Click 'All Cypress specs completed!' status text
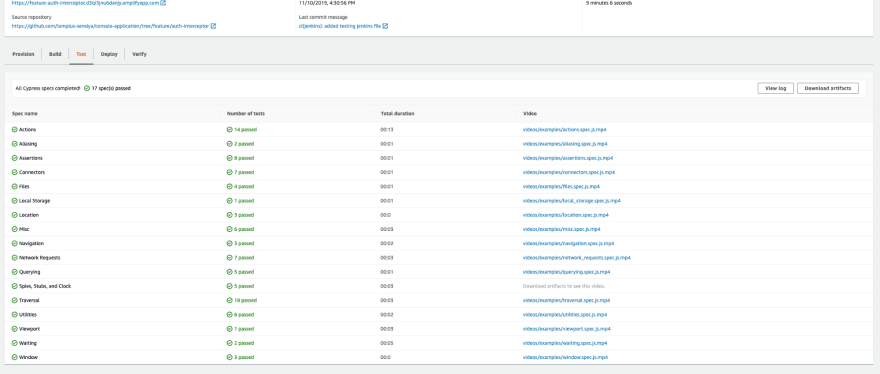Viewport: 880px width, 374px height. click(48, 88)
